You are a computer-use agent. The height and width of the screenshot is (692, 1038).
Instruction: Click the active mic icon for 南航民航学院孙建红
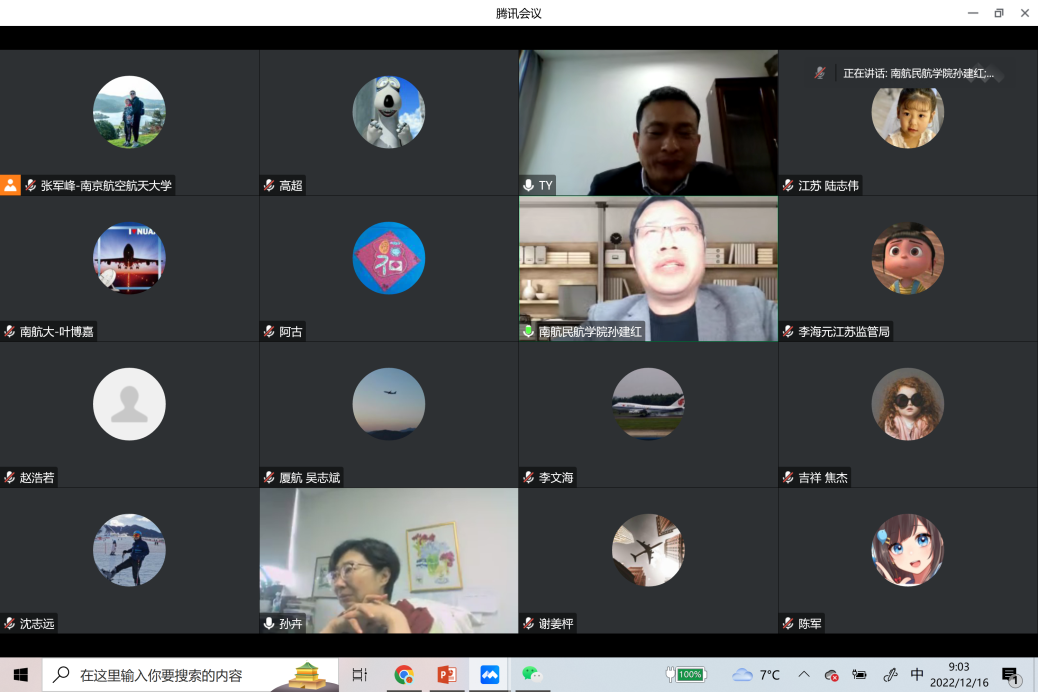(x=528, y=332)
